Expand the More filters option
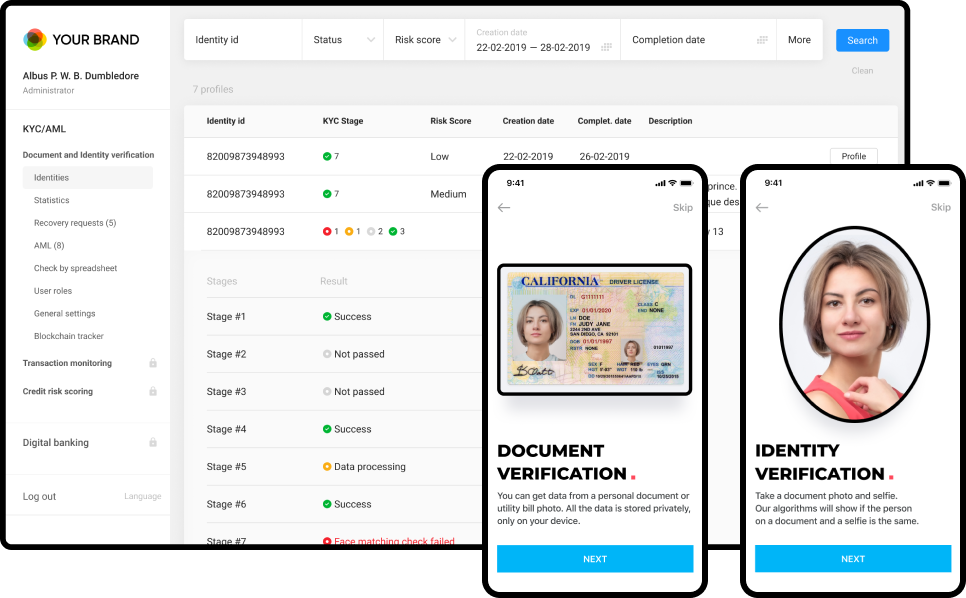966x598 pixels. click(799, 39)
